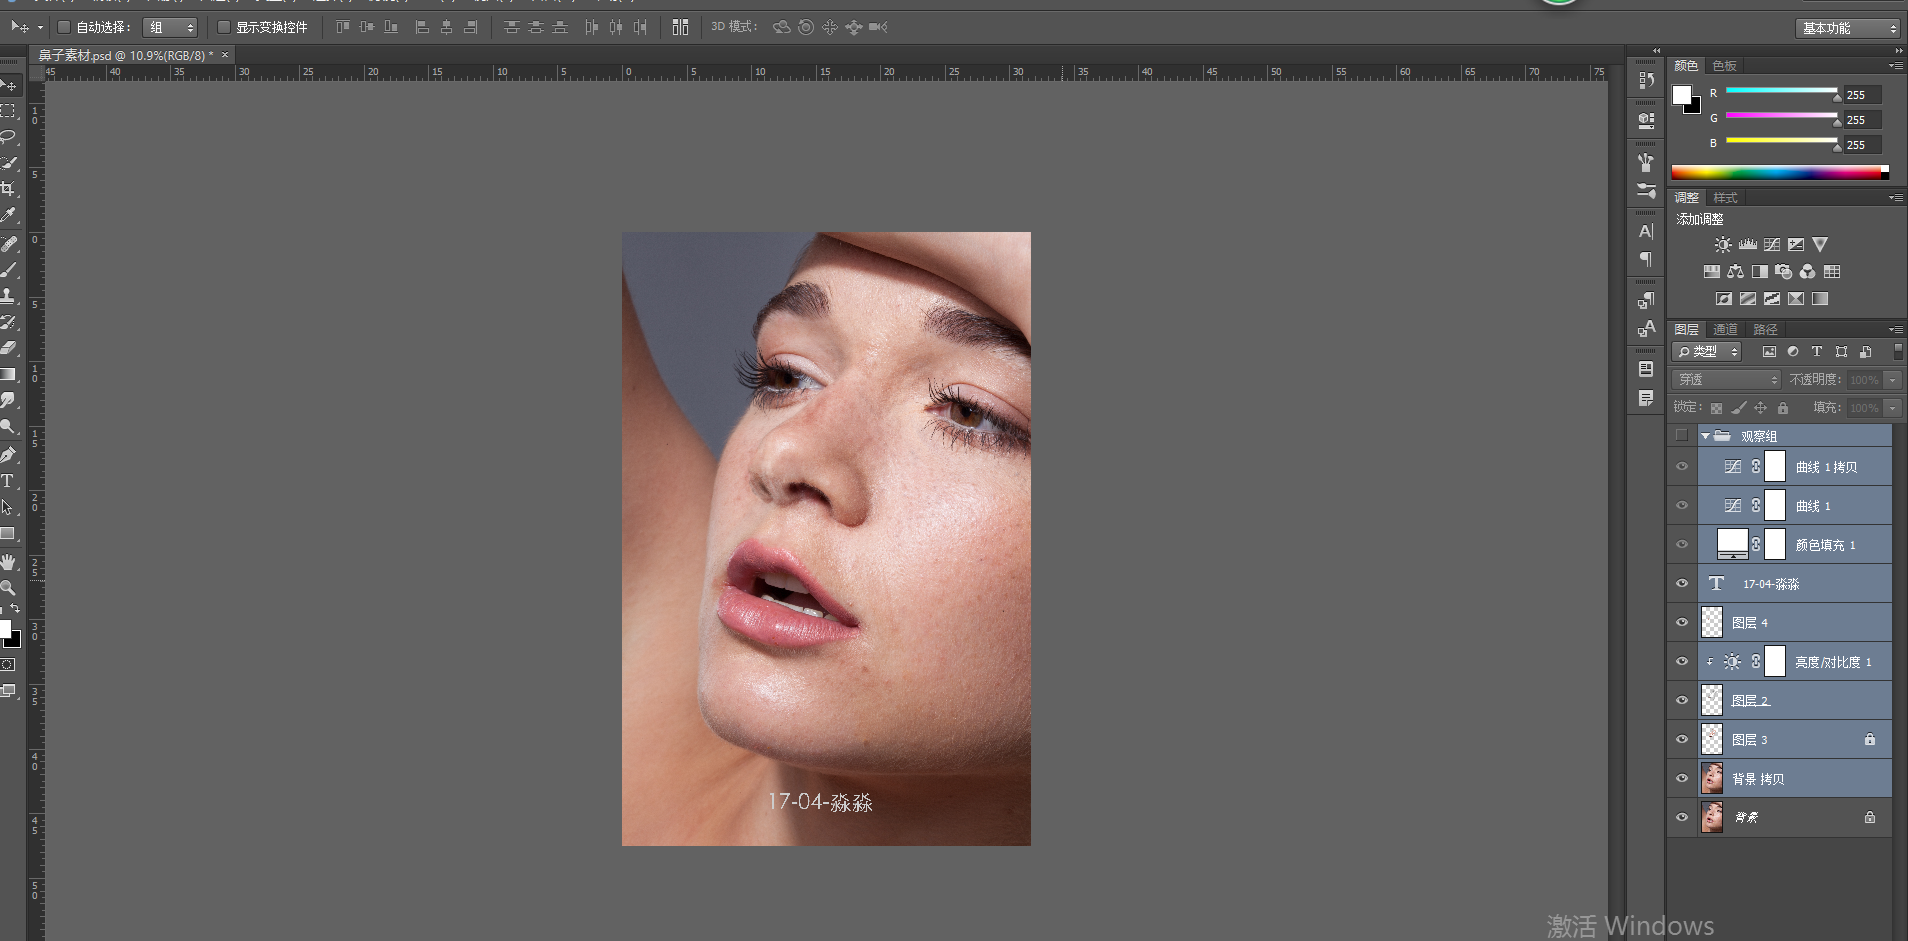
Task: Open the Paragraph panel icon
Action: pos(1646,260)
